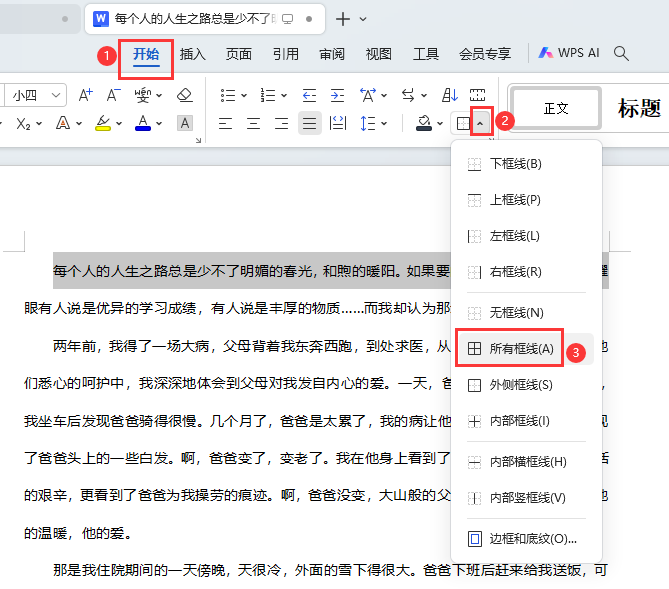Screen dimensions: 669x589
Task: Switch to the 审阅 tab
Action: tap(332, 54)
